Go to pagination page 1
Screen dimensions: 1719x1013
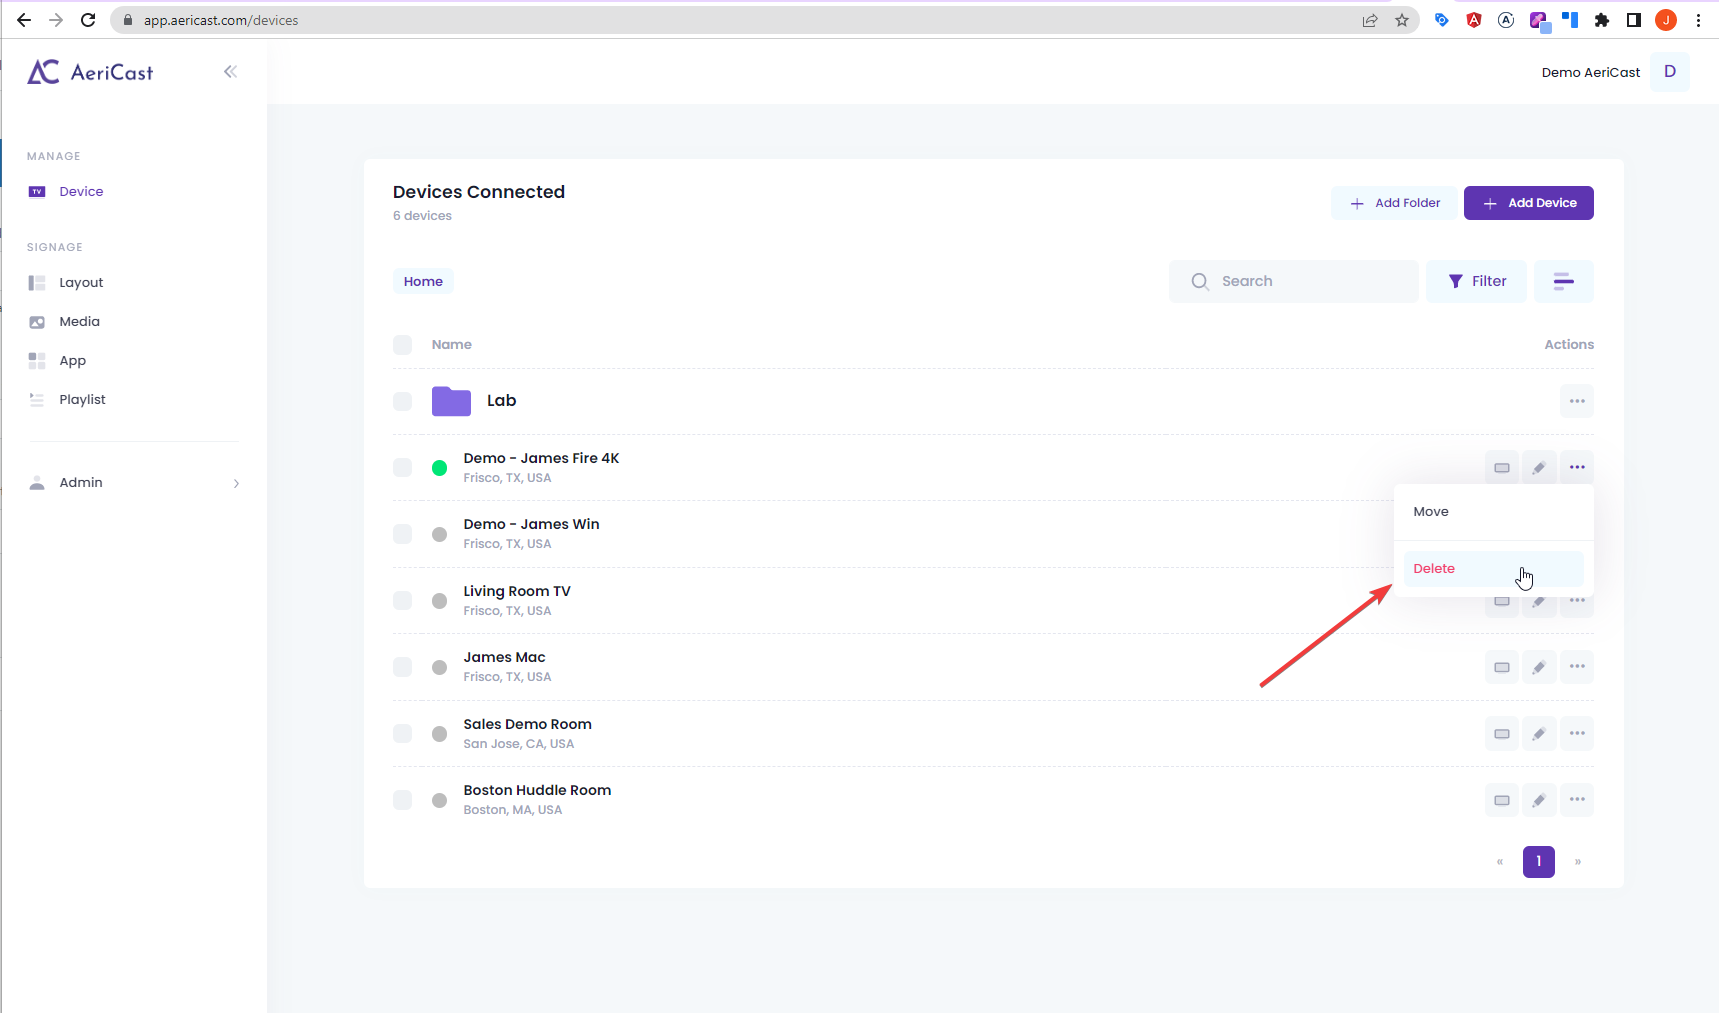coord(1539,861)
